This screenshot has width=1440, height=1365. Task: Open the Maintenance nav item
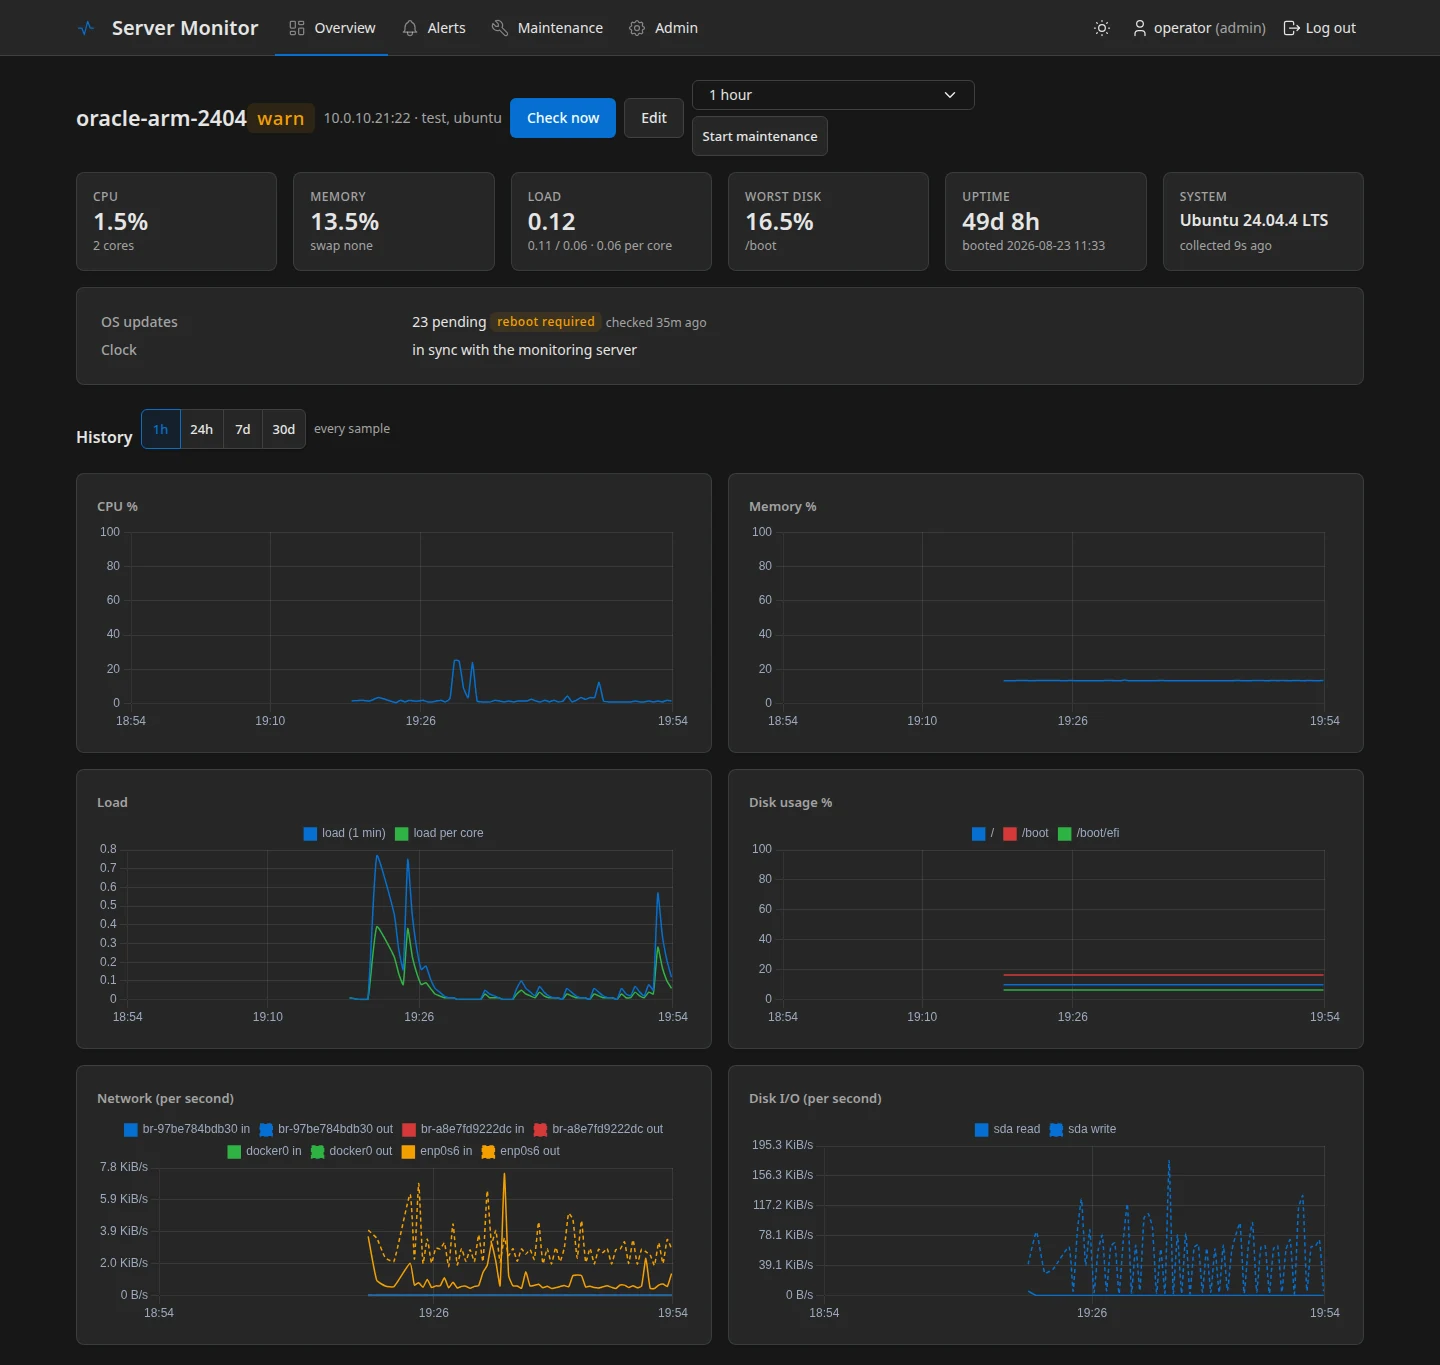click(547, 28)
